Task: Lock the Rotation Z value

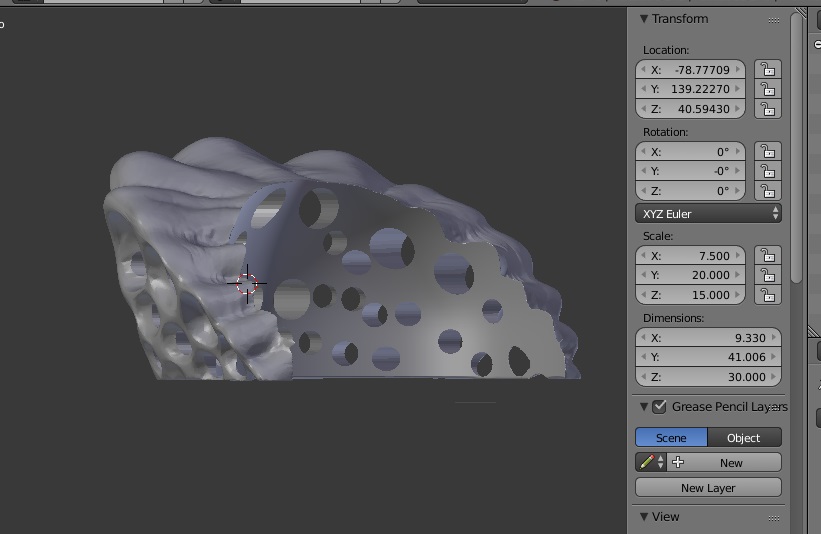Action: click(x=767, y=191)
